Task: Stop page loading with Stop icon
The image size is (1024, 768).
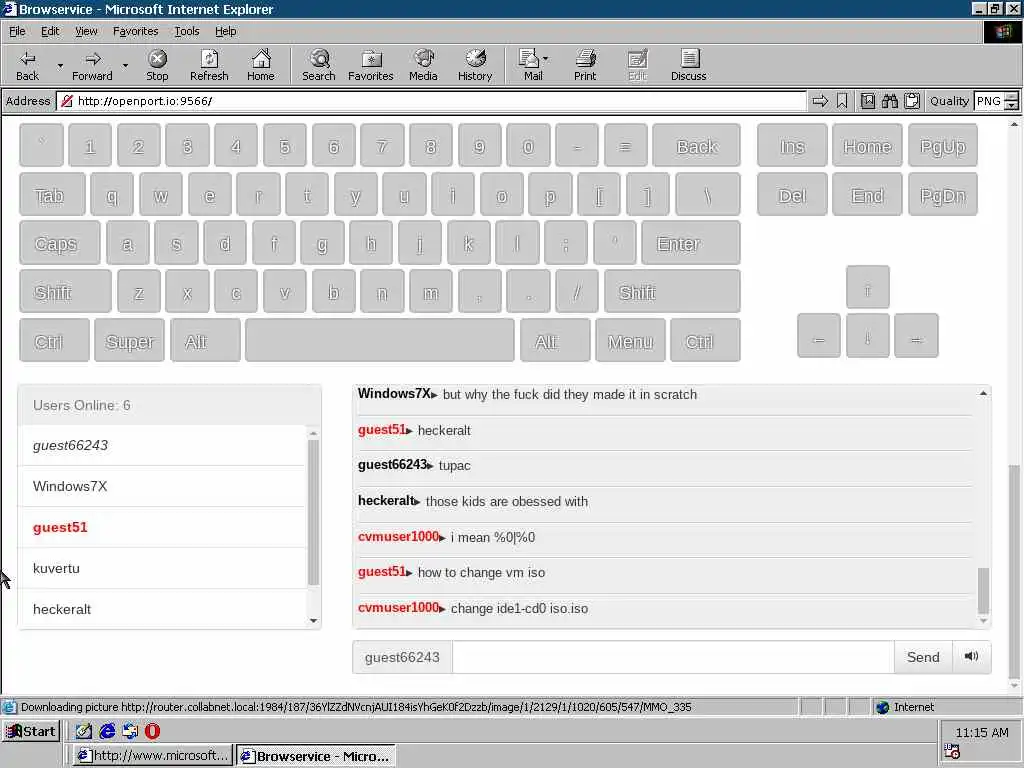Action: [x=157, y=65]
